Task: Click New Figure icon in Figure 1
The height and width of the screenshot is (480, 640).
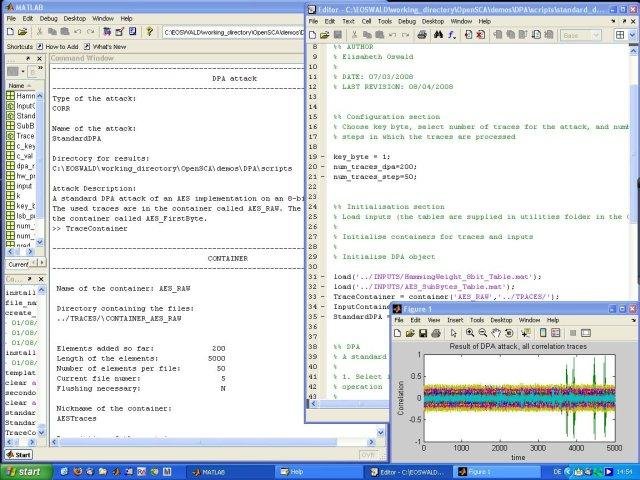Action: pos(397,333)
